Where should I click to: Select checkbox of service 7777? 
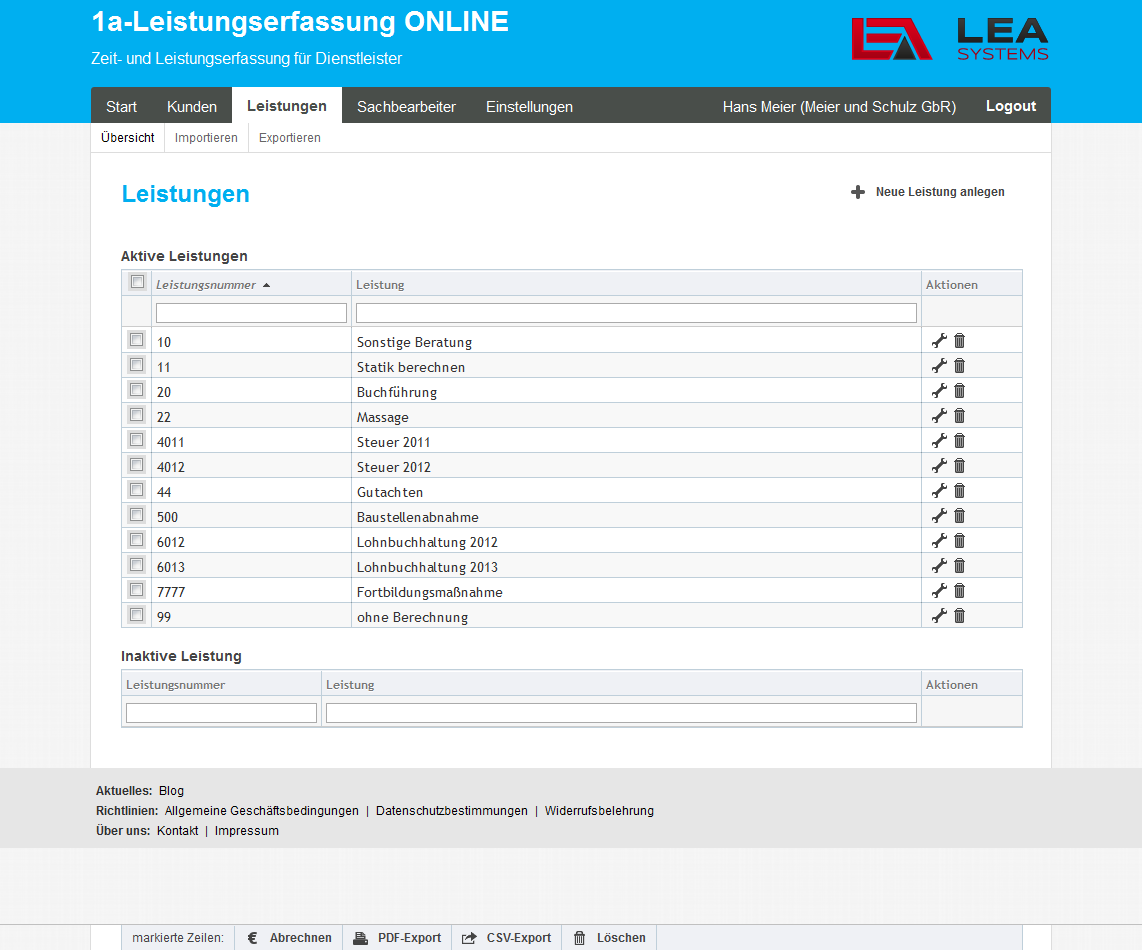(x=136, y=589)
